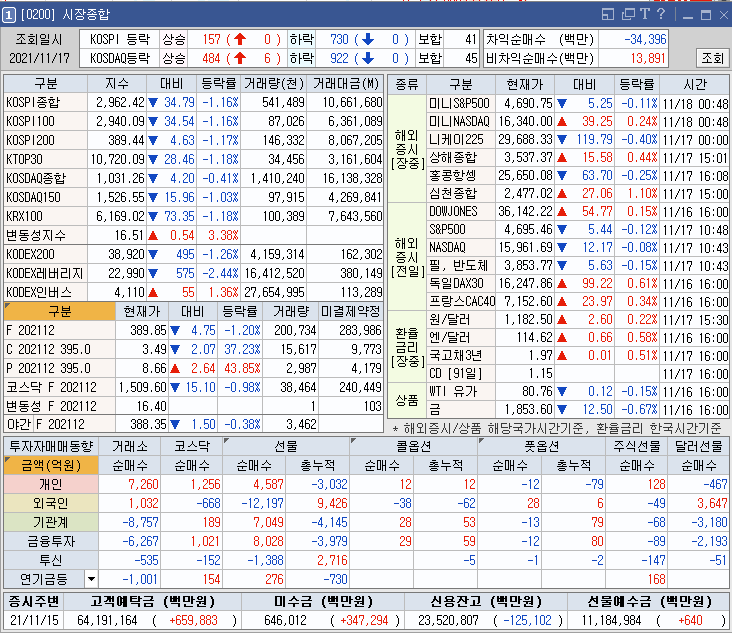
Task: Select the 변동성지수 row label
Action: click(45, 235)
